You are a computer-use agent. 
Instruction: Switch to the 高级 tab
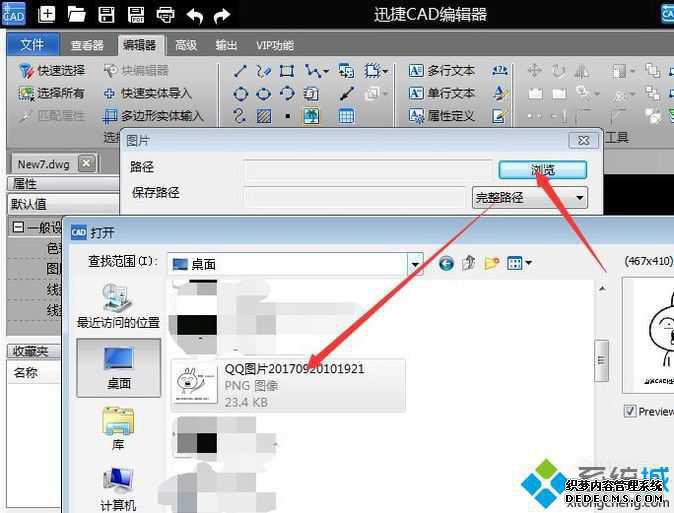tap(186, 45)
